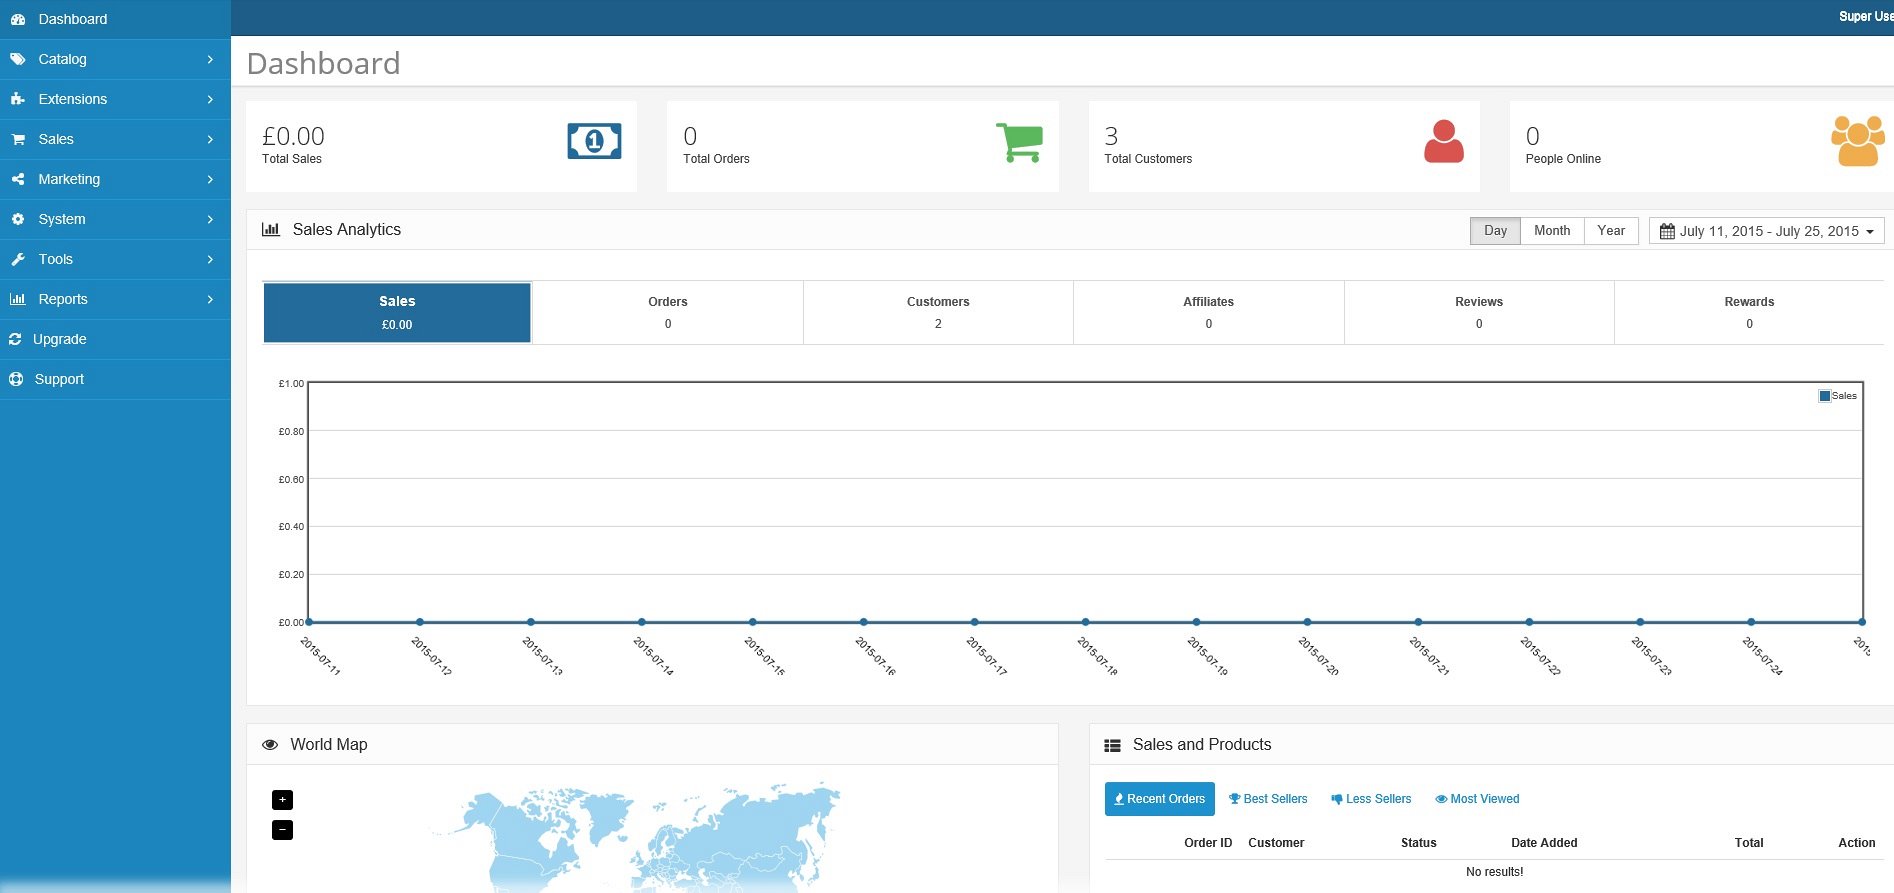Switch analytics range to Year

pyautogui.click(x=1610, y=231)
